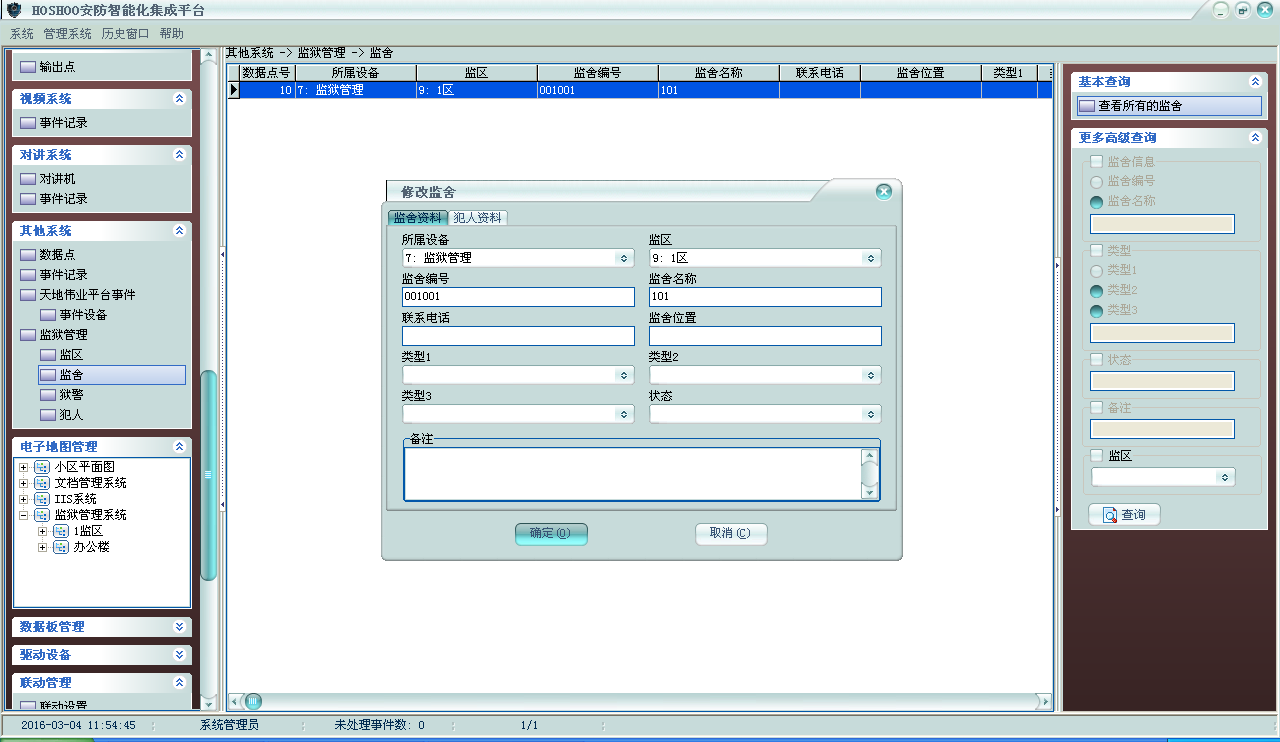Click the 确定 button
Image resolution: width=1280 pixels, height=742 pixels.
[x=551, y=534]
